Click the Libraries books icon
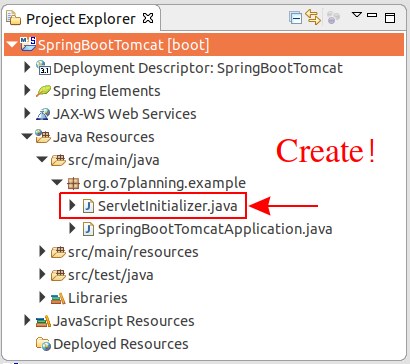Viewport: 410px width, 364px height. [x=58, y=298]
